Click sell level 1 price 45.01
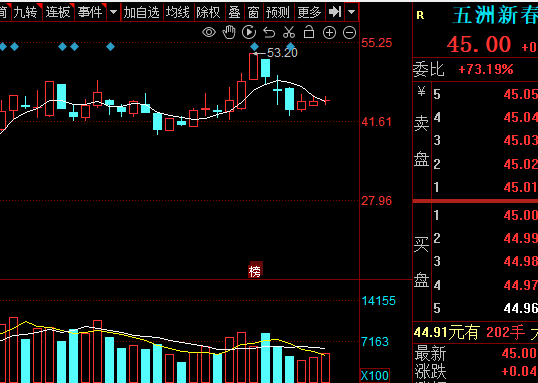The width and height of the screenshot is (538, 383). coord(521,187)
